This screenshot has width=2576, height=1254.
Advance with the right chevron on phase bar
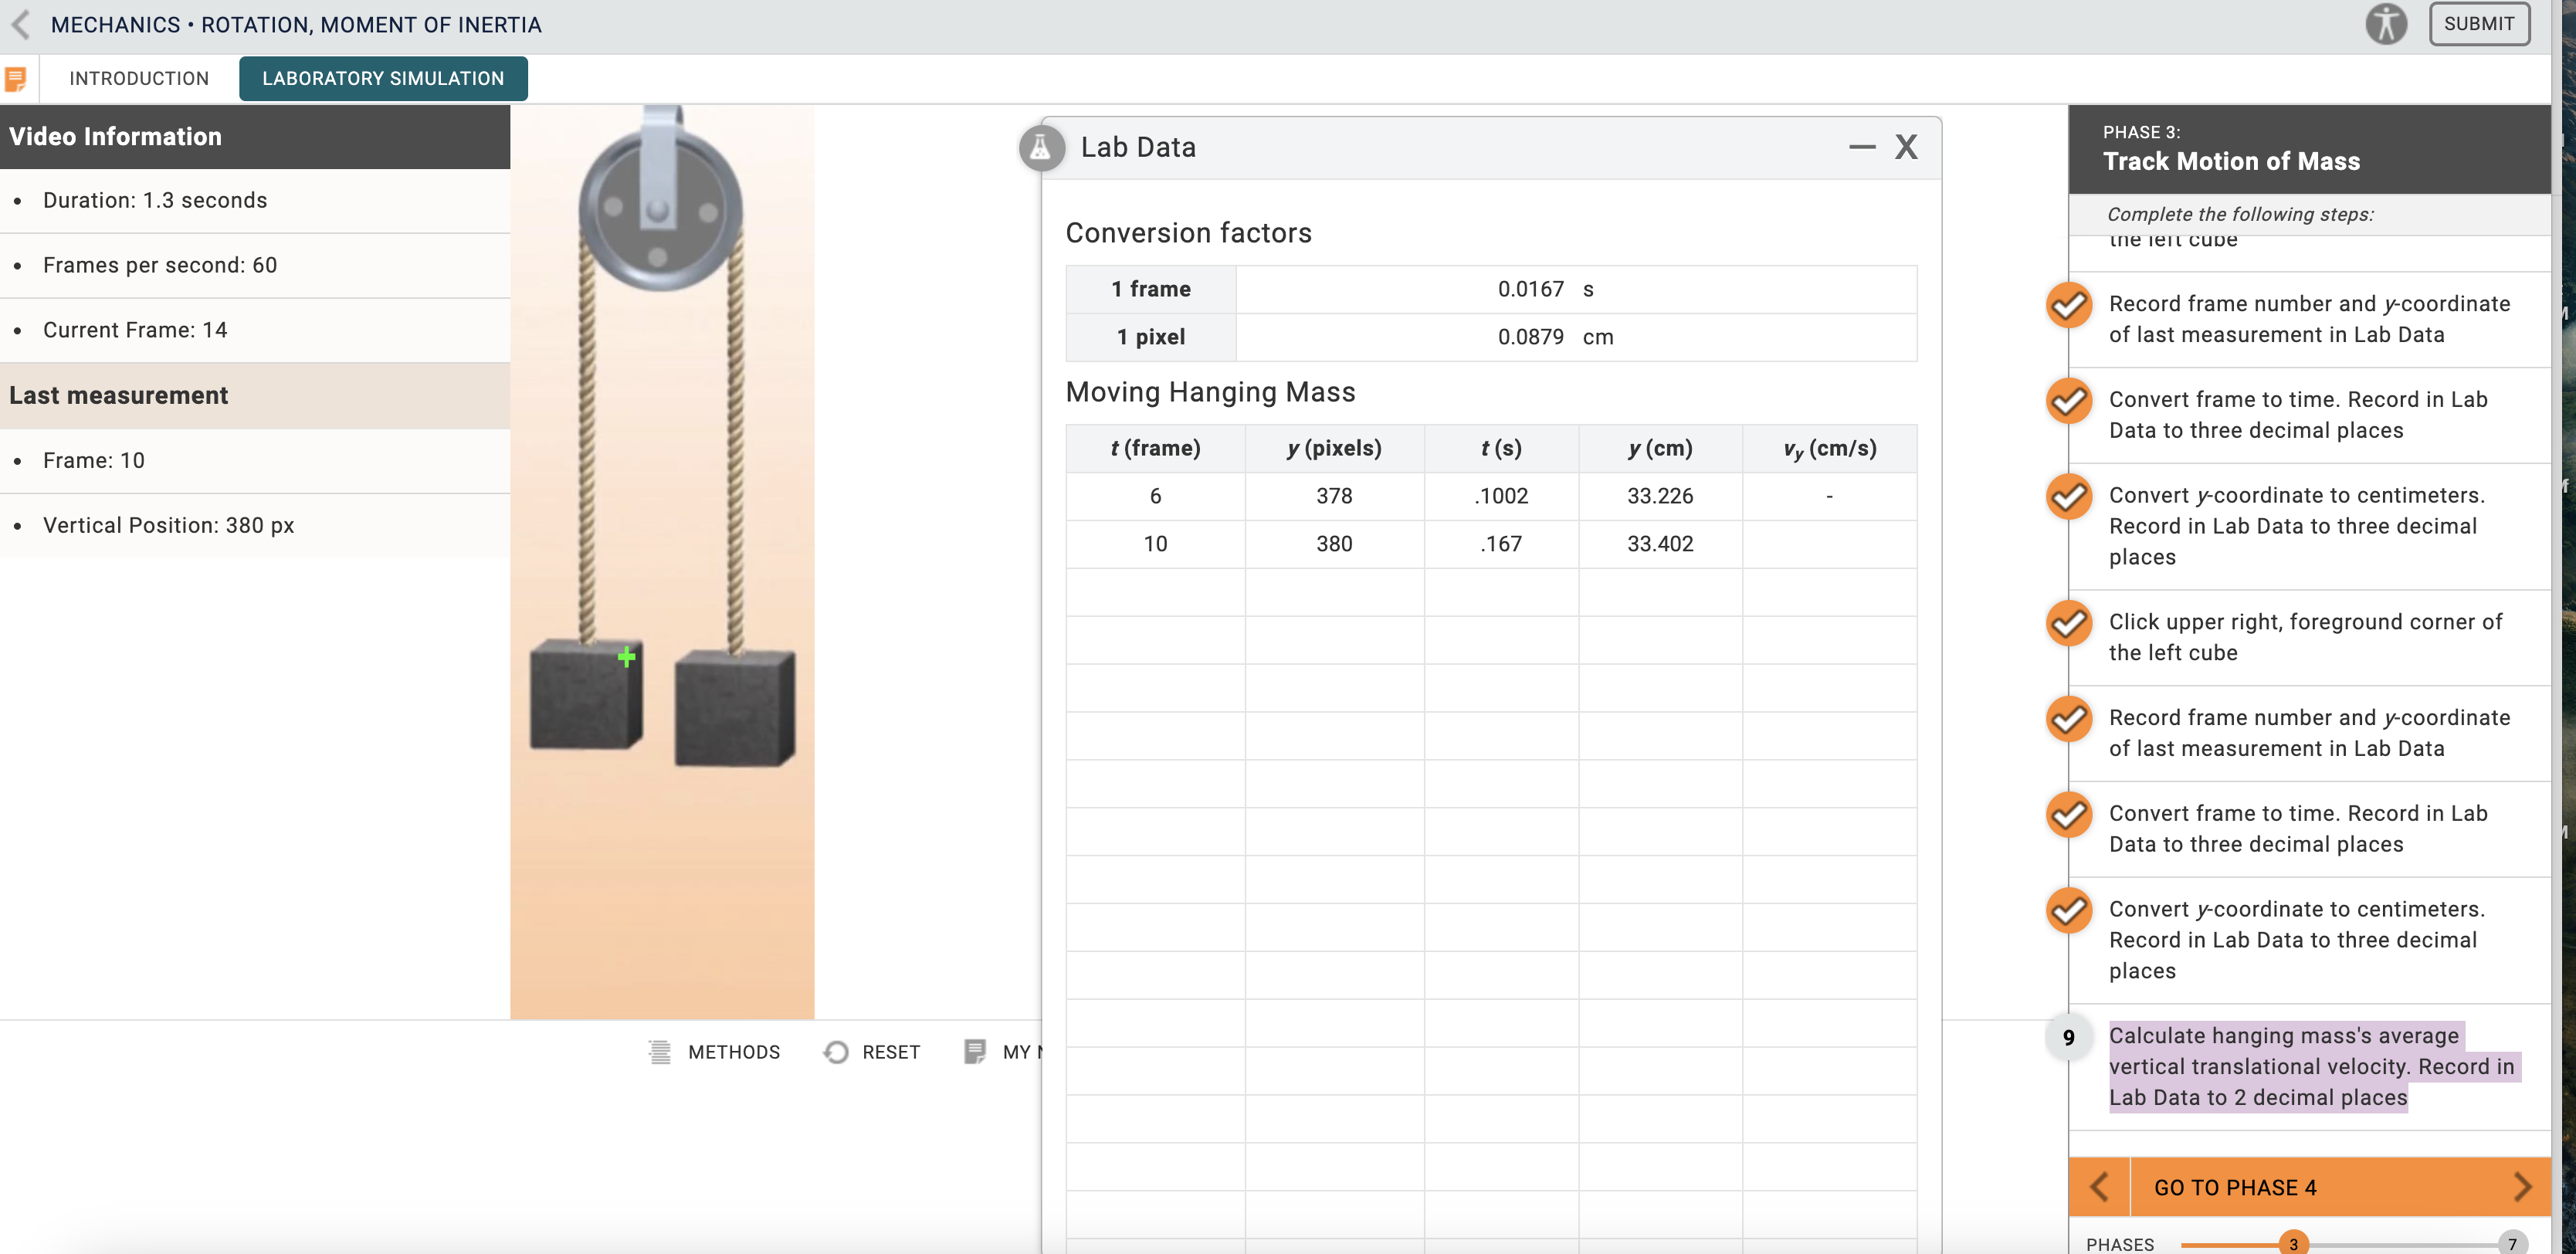(2521, 1187)
